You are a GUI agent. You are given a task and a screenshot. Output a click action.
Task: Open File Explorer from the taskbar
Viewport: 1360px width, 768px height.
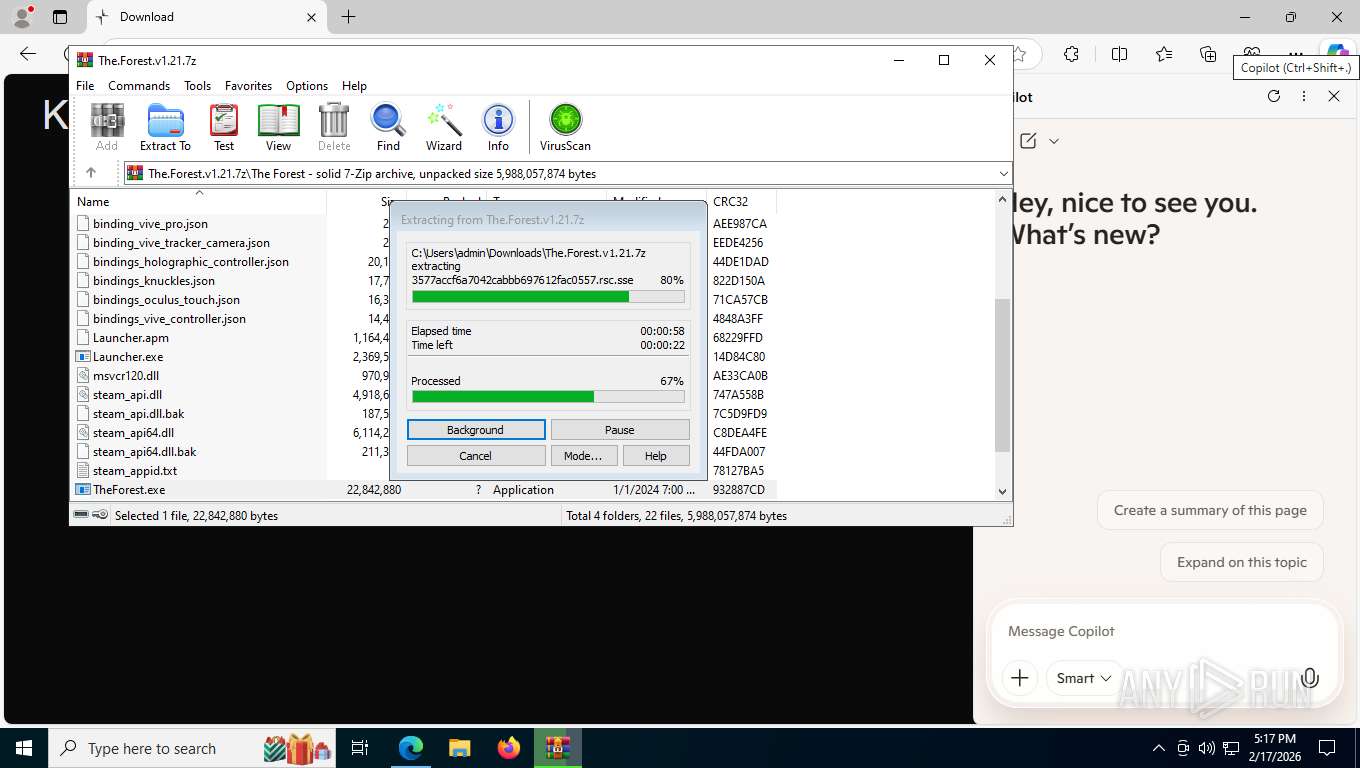coord(459,748)
